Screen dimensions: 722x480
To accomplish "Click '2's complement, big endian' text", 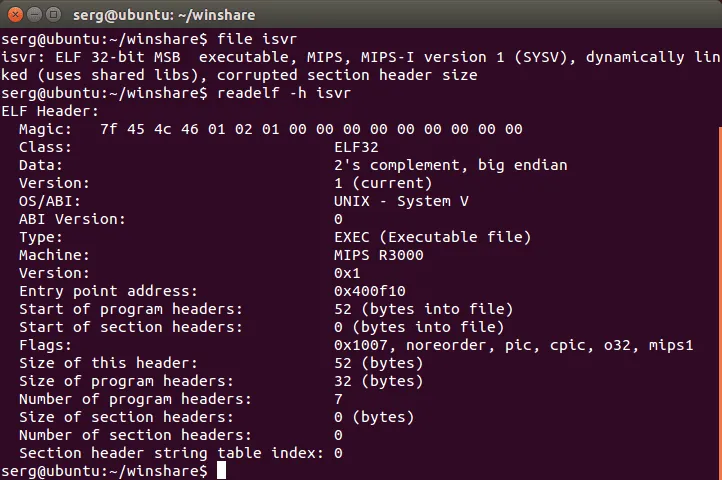I will click(450, 165).
